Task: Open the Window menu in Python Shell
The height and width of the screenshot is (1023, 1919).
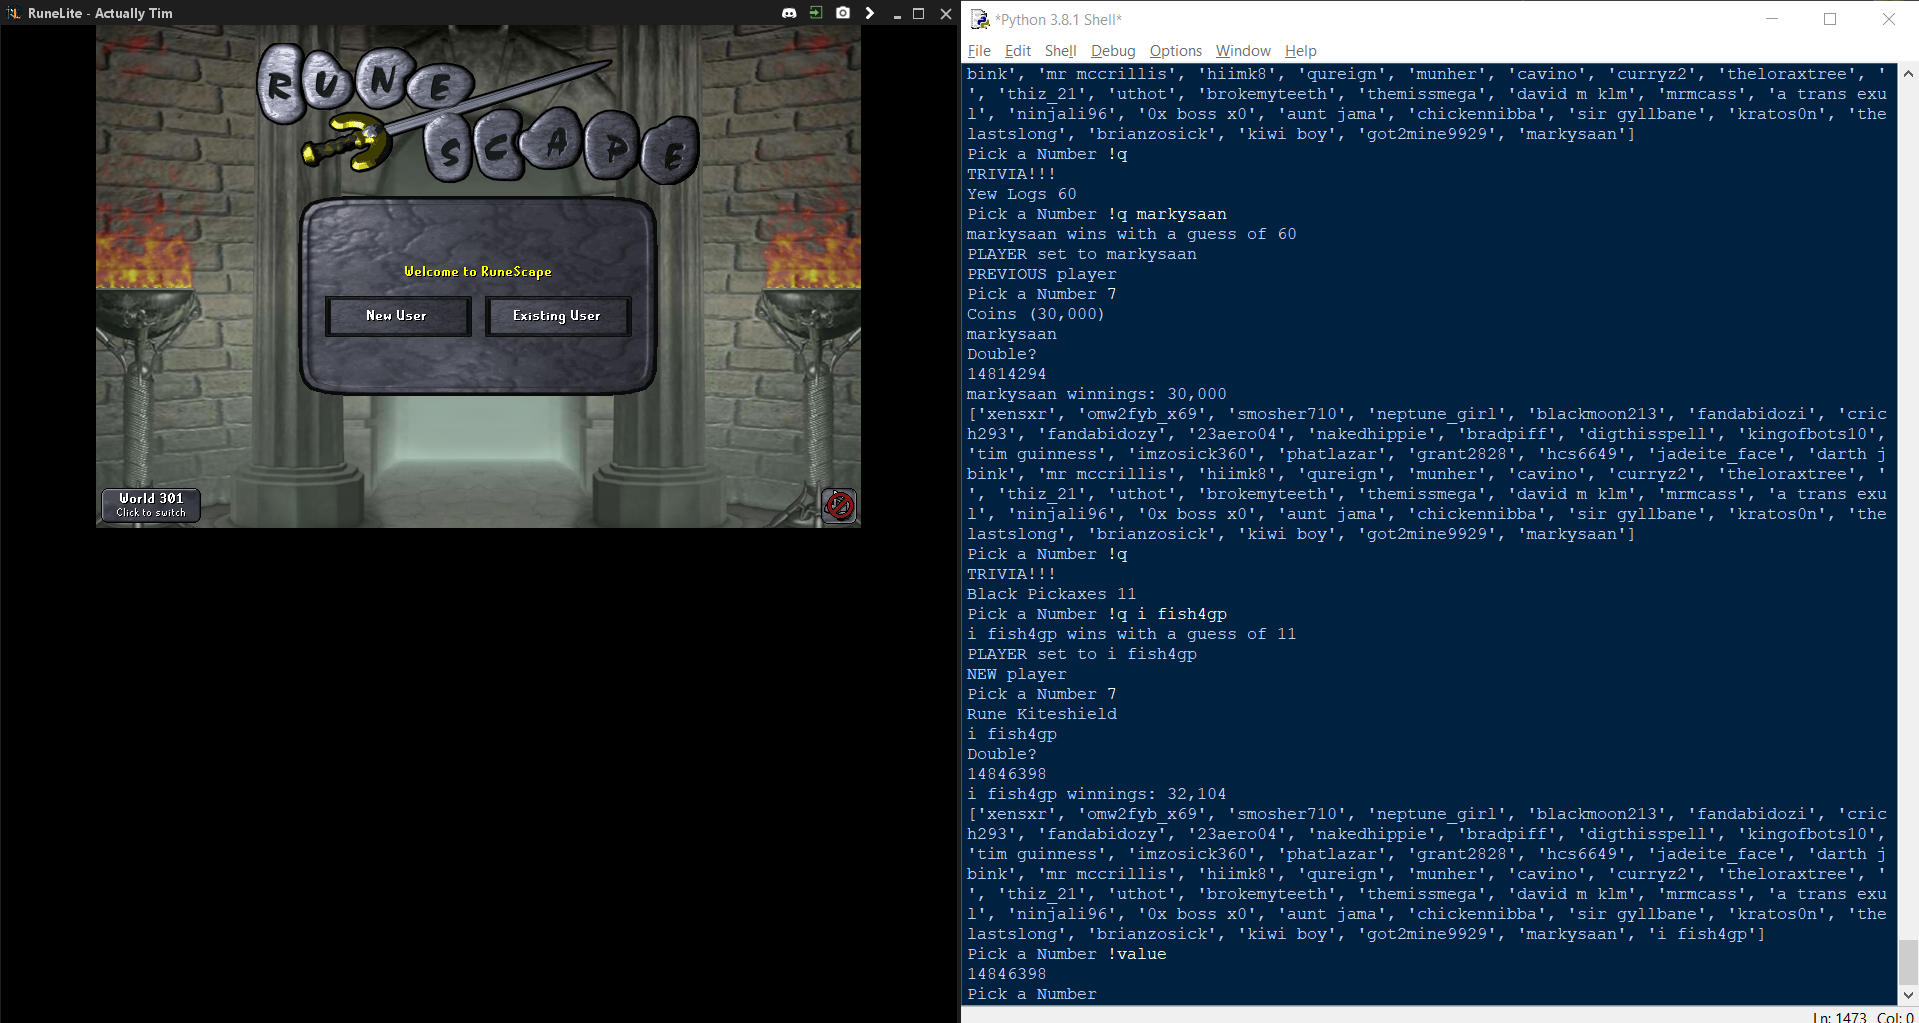Action: click(x=1243, y=51)
